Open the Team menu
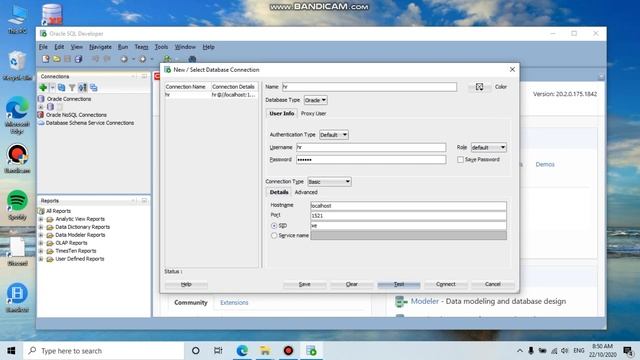The image size is (640, 360). [141, 47]
